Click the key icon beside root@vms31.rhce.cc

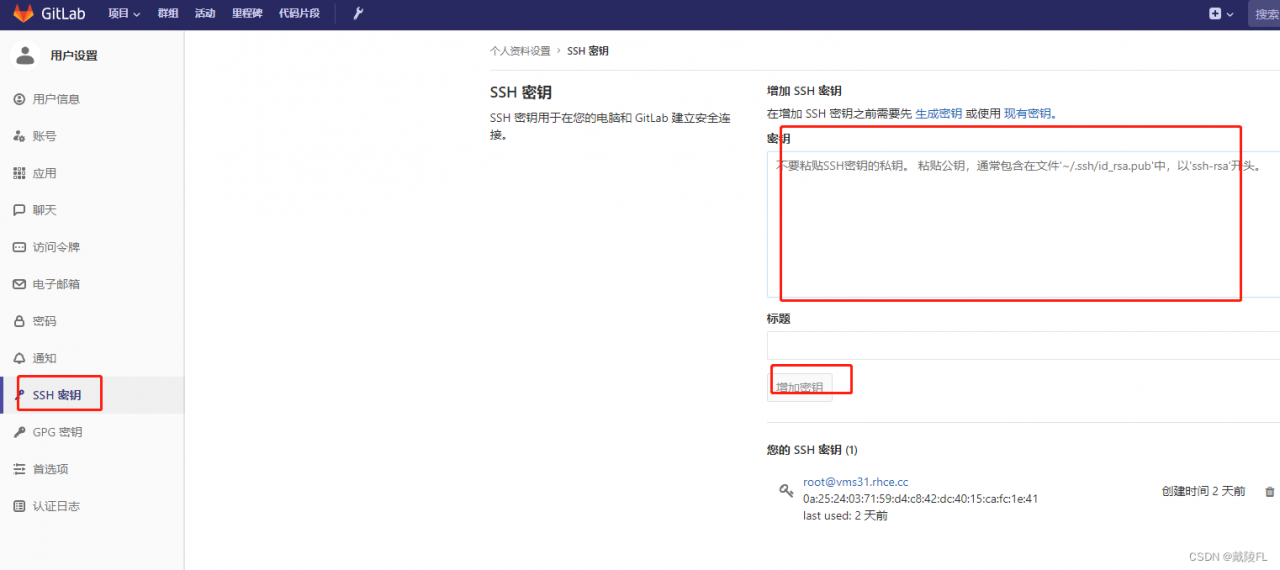coord(786,490)
